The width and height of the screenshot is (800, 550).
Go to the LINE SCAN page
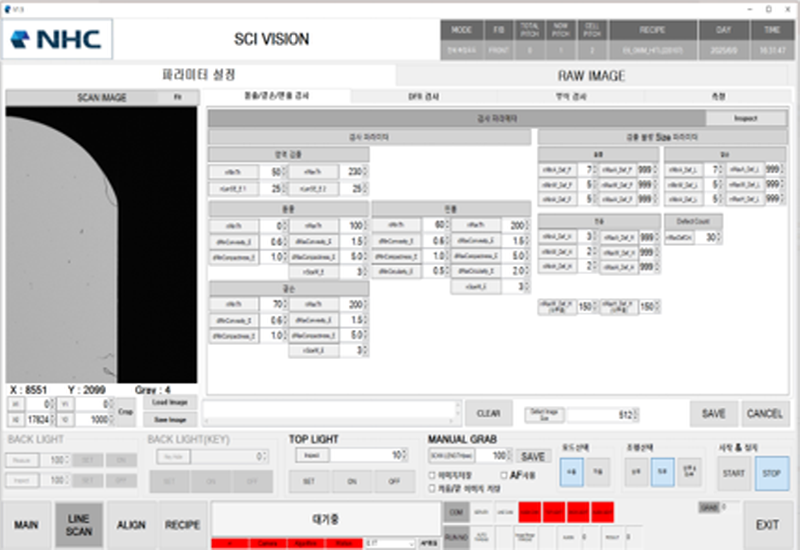tap(78, 525)
